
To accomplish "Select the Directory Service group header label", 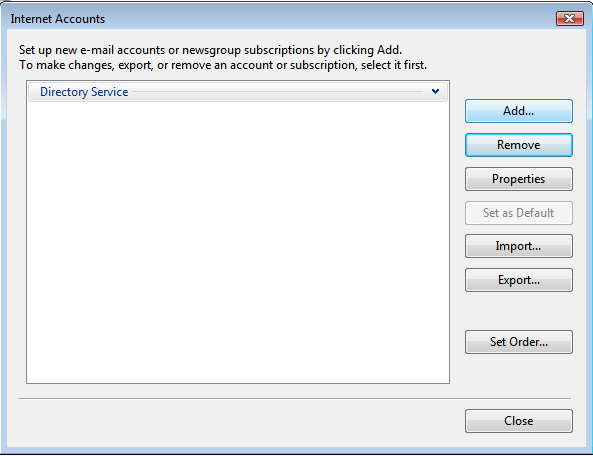I will click(x=84, y=92).
